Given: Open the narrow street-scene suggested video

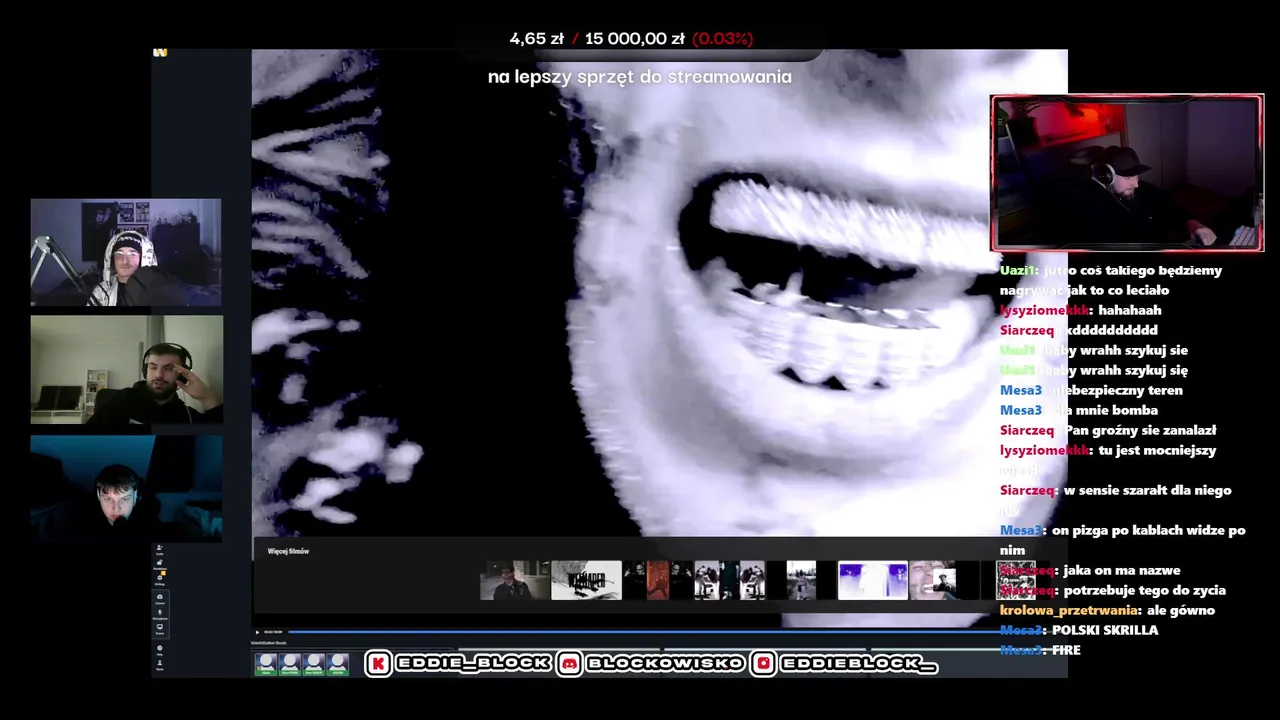Looking at the screenshot, I should tap(801, 580).
